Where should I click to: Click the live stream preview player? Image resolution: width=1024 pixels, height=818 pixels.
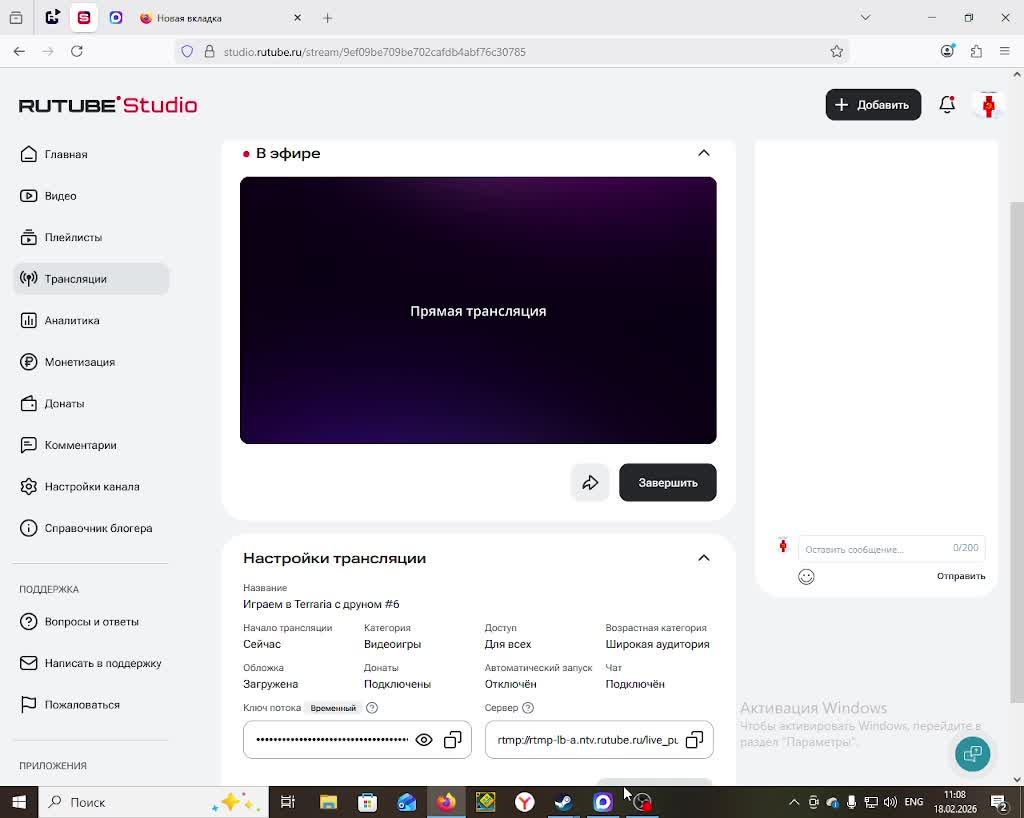478,310
